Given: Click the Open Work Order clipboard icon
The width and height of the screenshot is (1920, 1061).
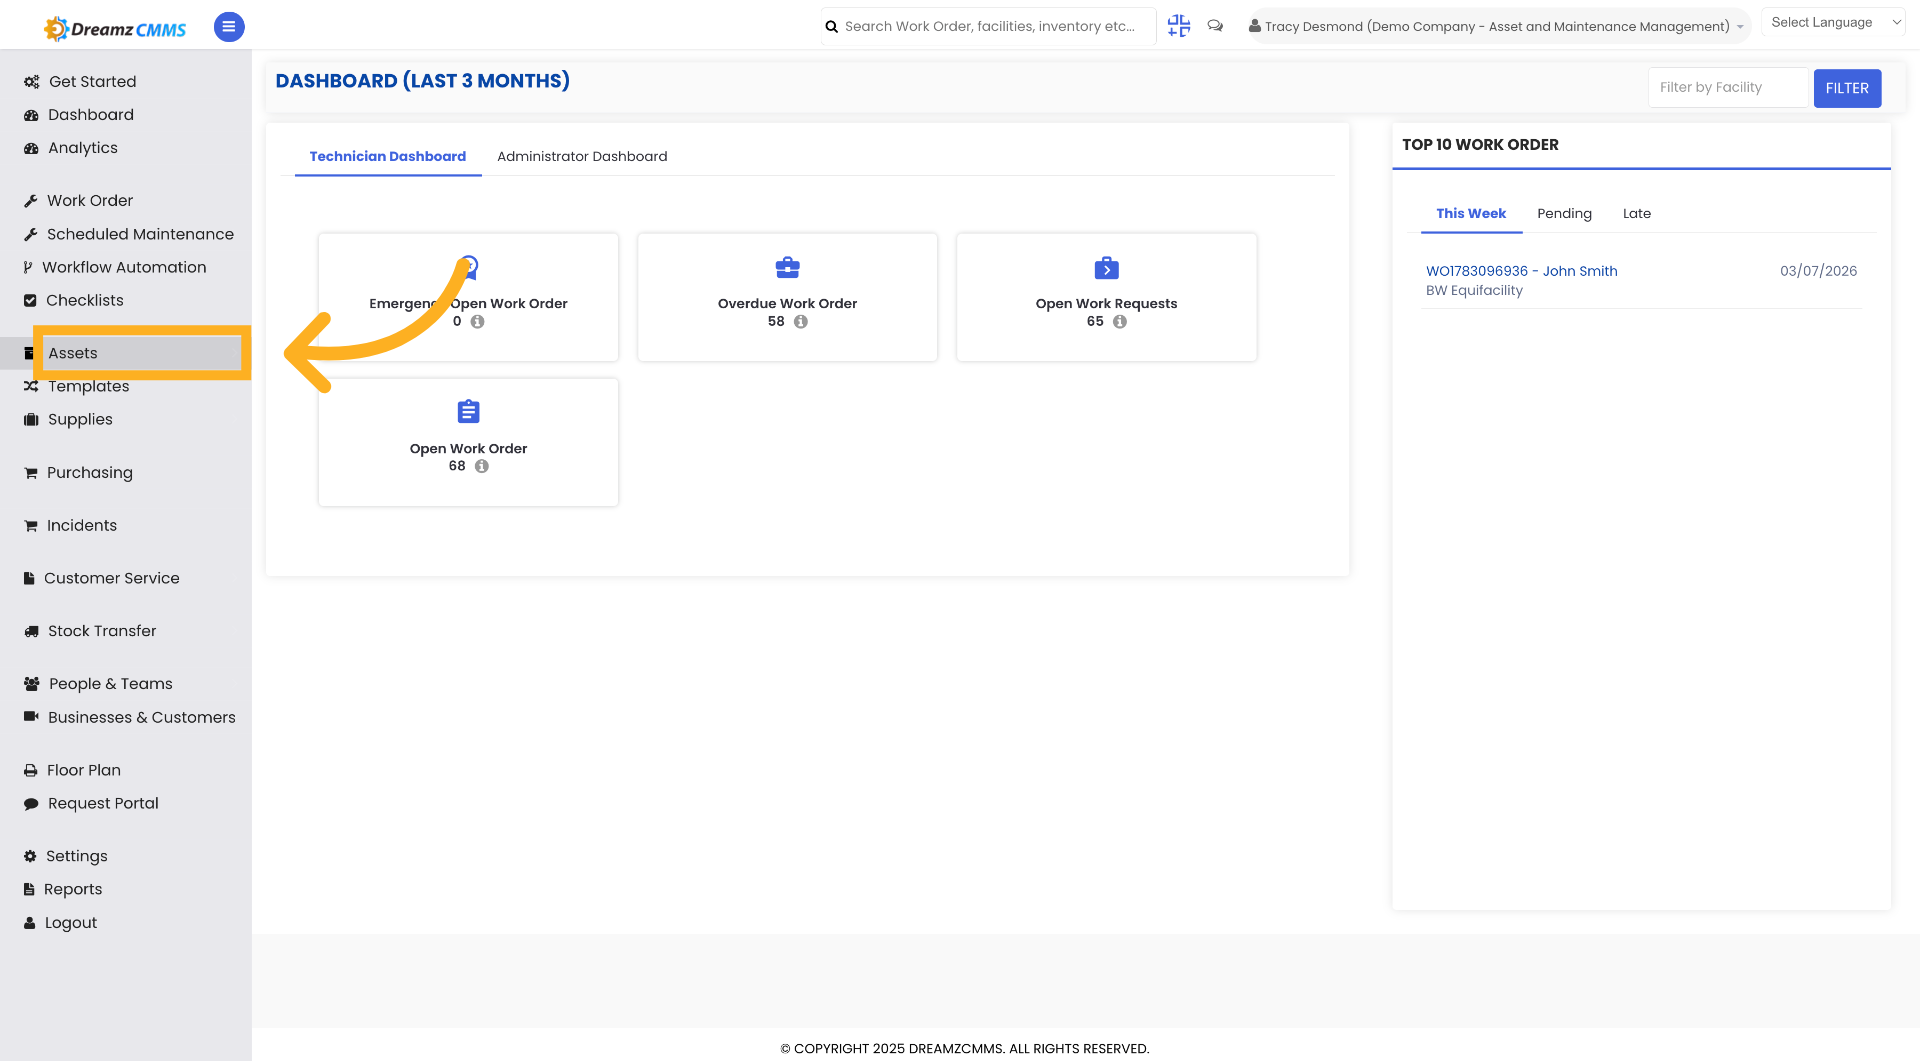Looking at the screenshot, I should 468,411.
